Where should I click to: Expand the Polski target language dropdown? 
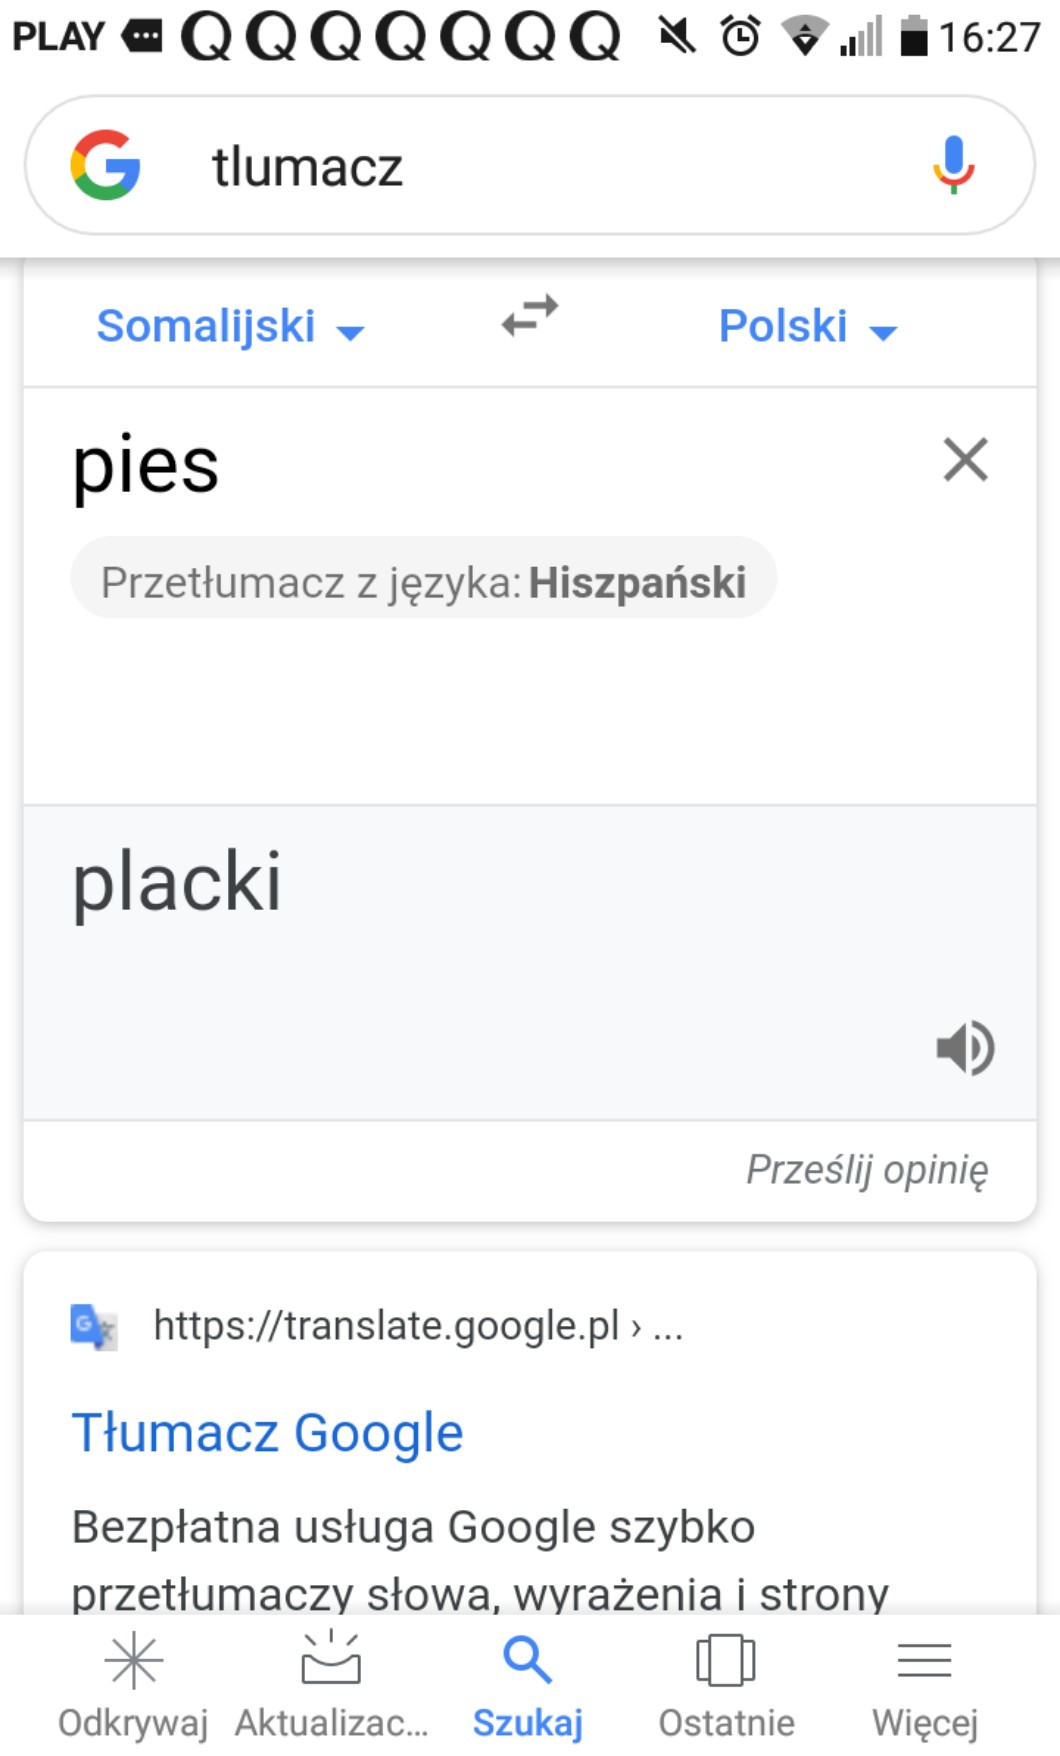tap(808, 326)
